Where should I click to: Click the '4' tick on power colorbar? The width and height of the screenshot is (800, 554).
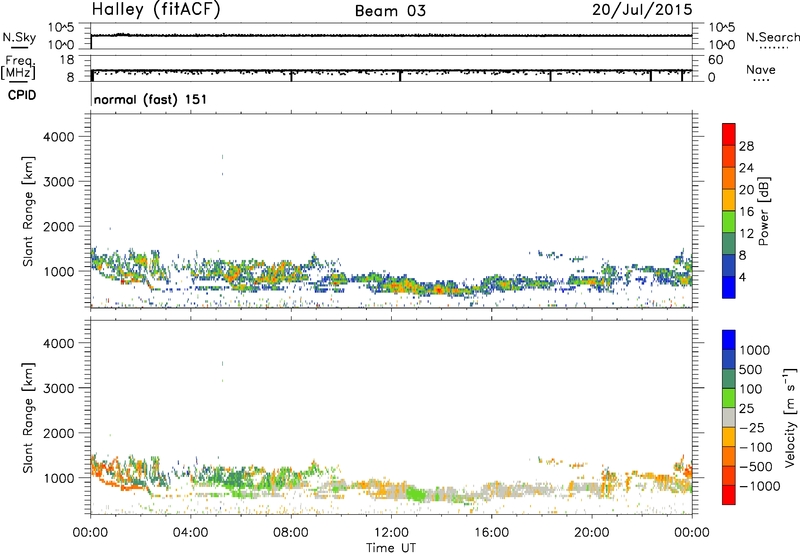(x=742, y=277)
